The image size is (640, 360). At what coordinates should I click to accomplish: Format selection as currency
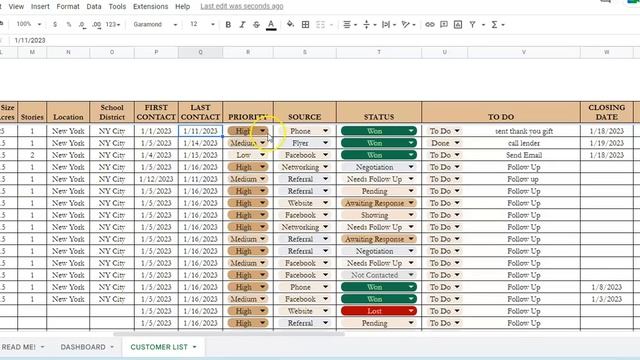(55, 24)
